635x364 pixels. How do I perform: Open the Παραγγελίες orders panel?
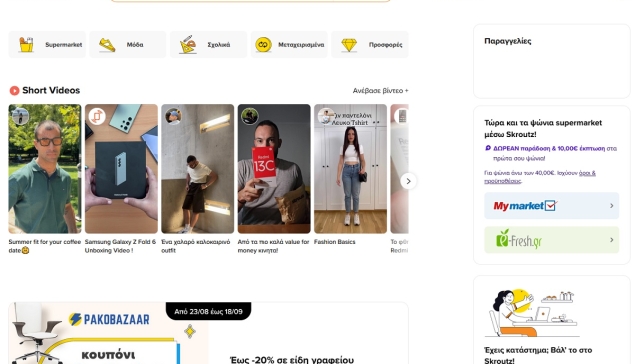click(x=552, y=61)
